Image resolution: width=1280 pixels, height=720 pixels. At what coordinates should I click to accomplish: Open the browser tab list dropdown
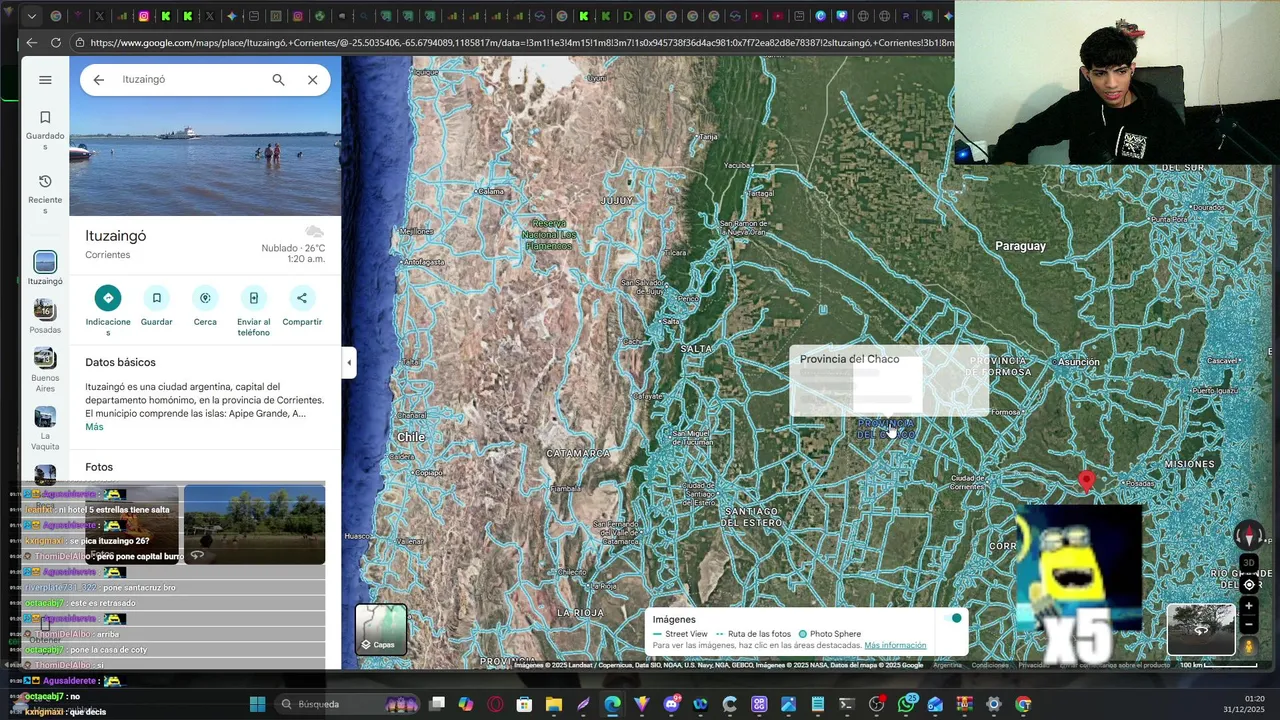pyautogui.click(x=31, y=16)
